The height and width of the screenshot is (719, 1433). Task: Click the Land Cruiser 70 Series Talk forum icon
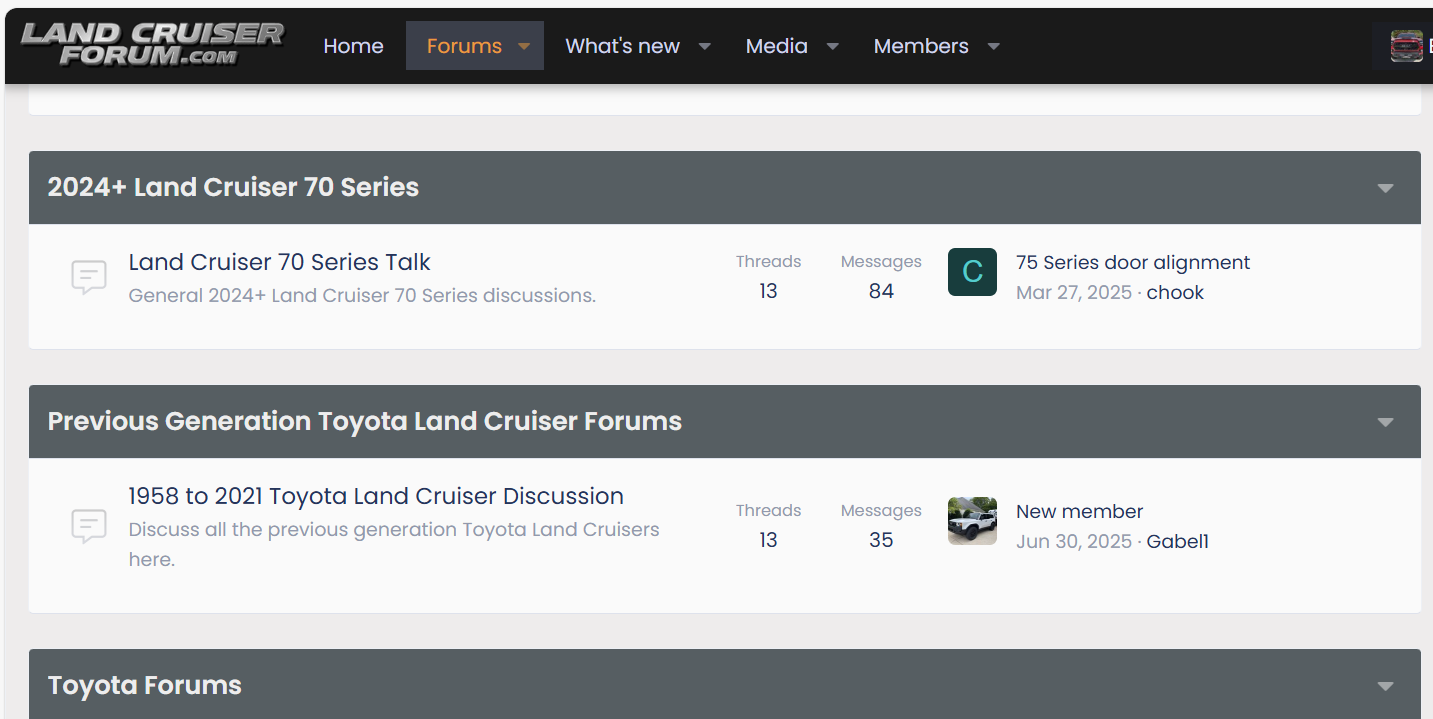click(x=89, y=277)
